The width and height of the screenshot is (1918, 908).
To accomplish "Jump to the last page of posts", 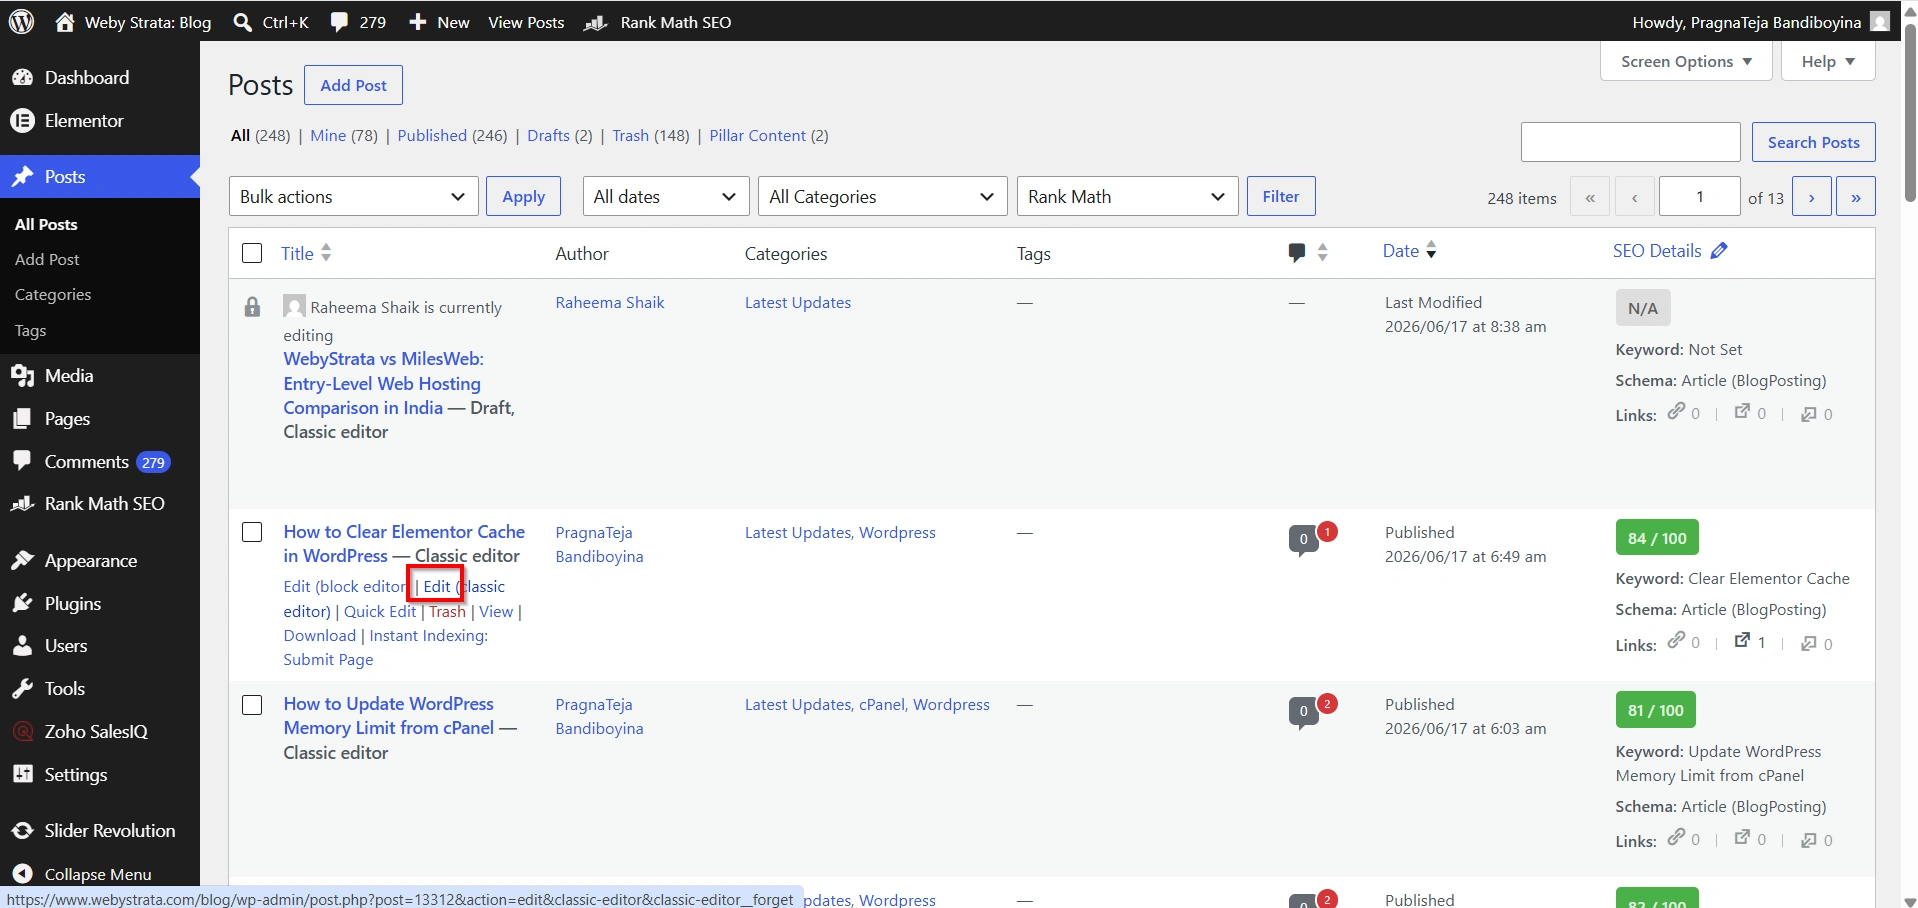I will (1856, 197).
